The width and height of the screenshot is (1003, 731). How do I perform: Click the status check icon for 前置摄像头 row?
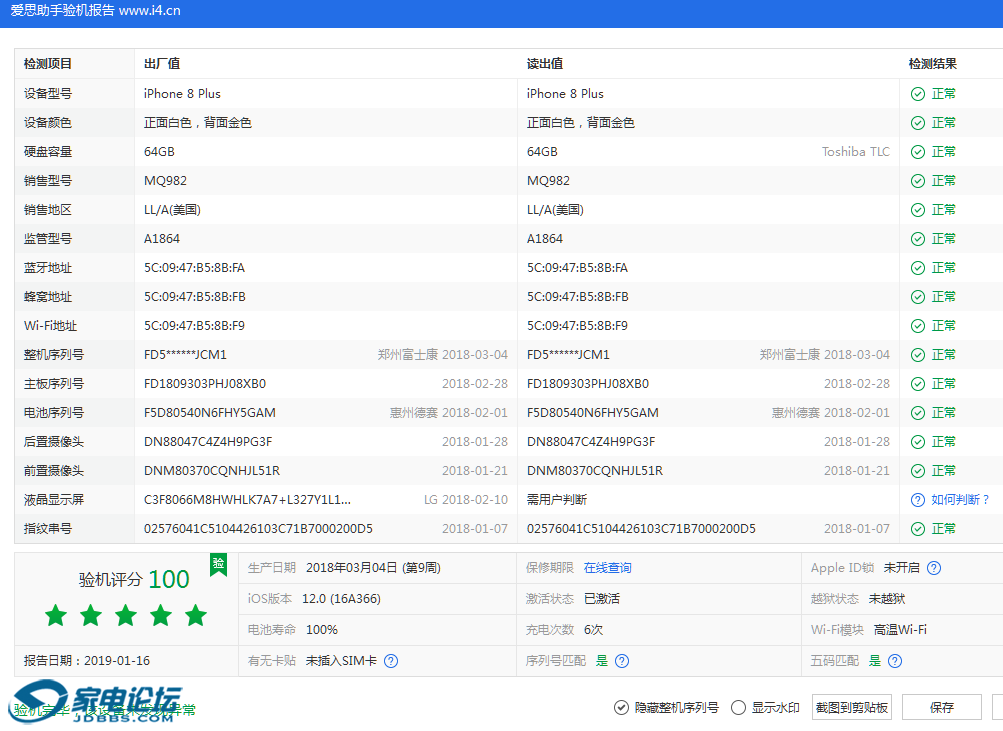click(918, 471)
